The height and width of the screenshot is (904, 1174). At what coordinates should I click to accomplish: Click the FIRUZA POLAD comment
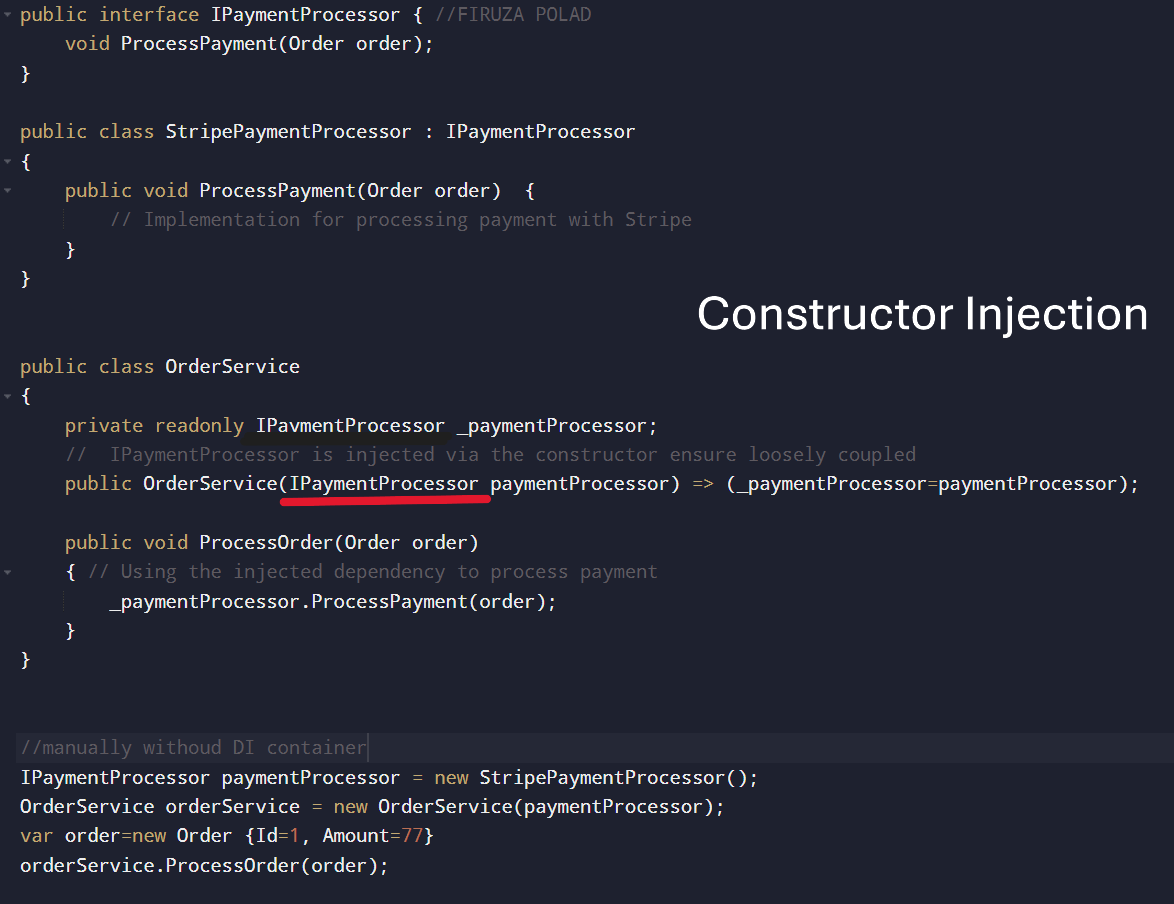(x=513, y=14)
